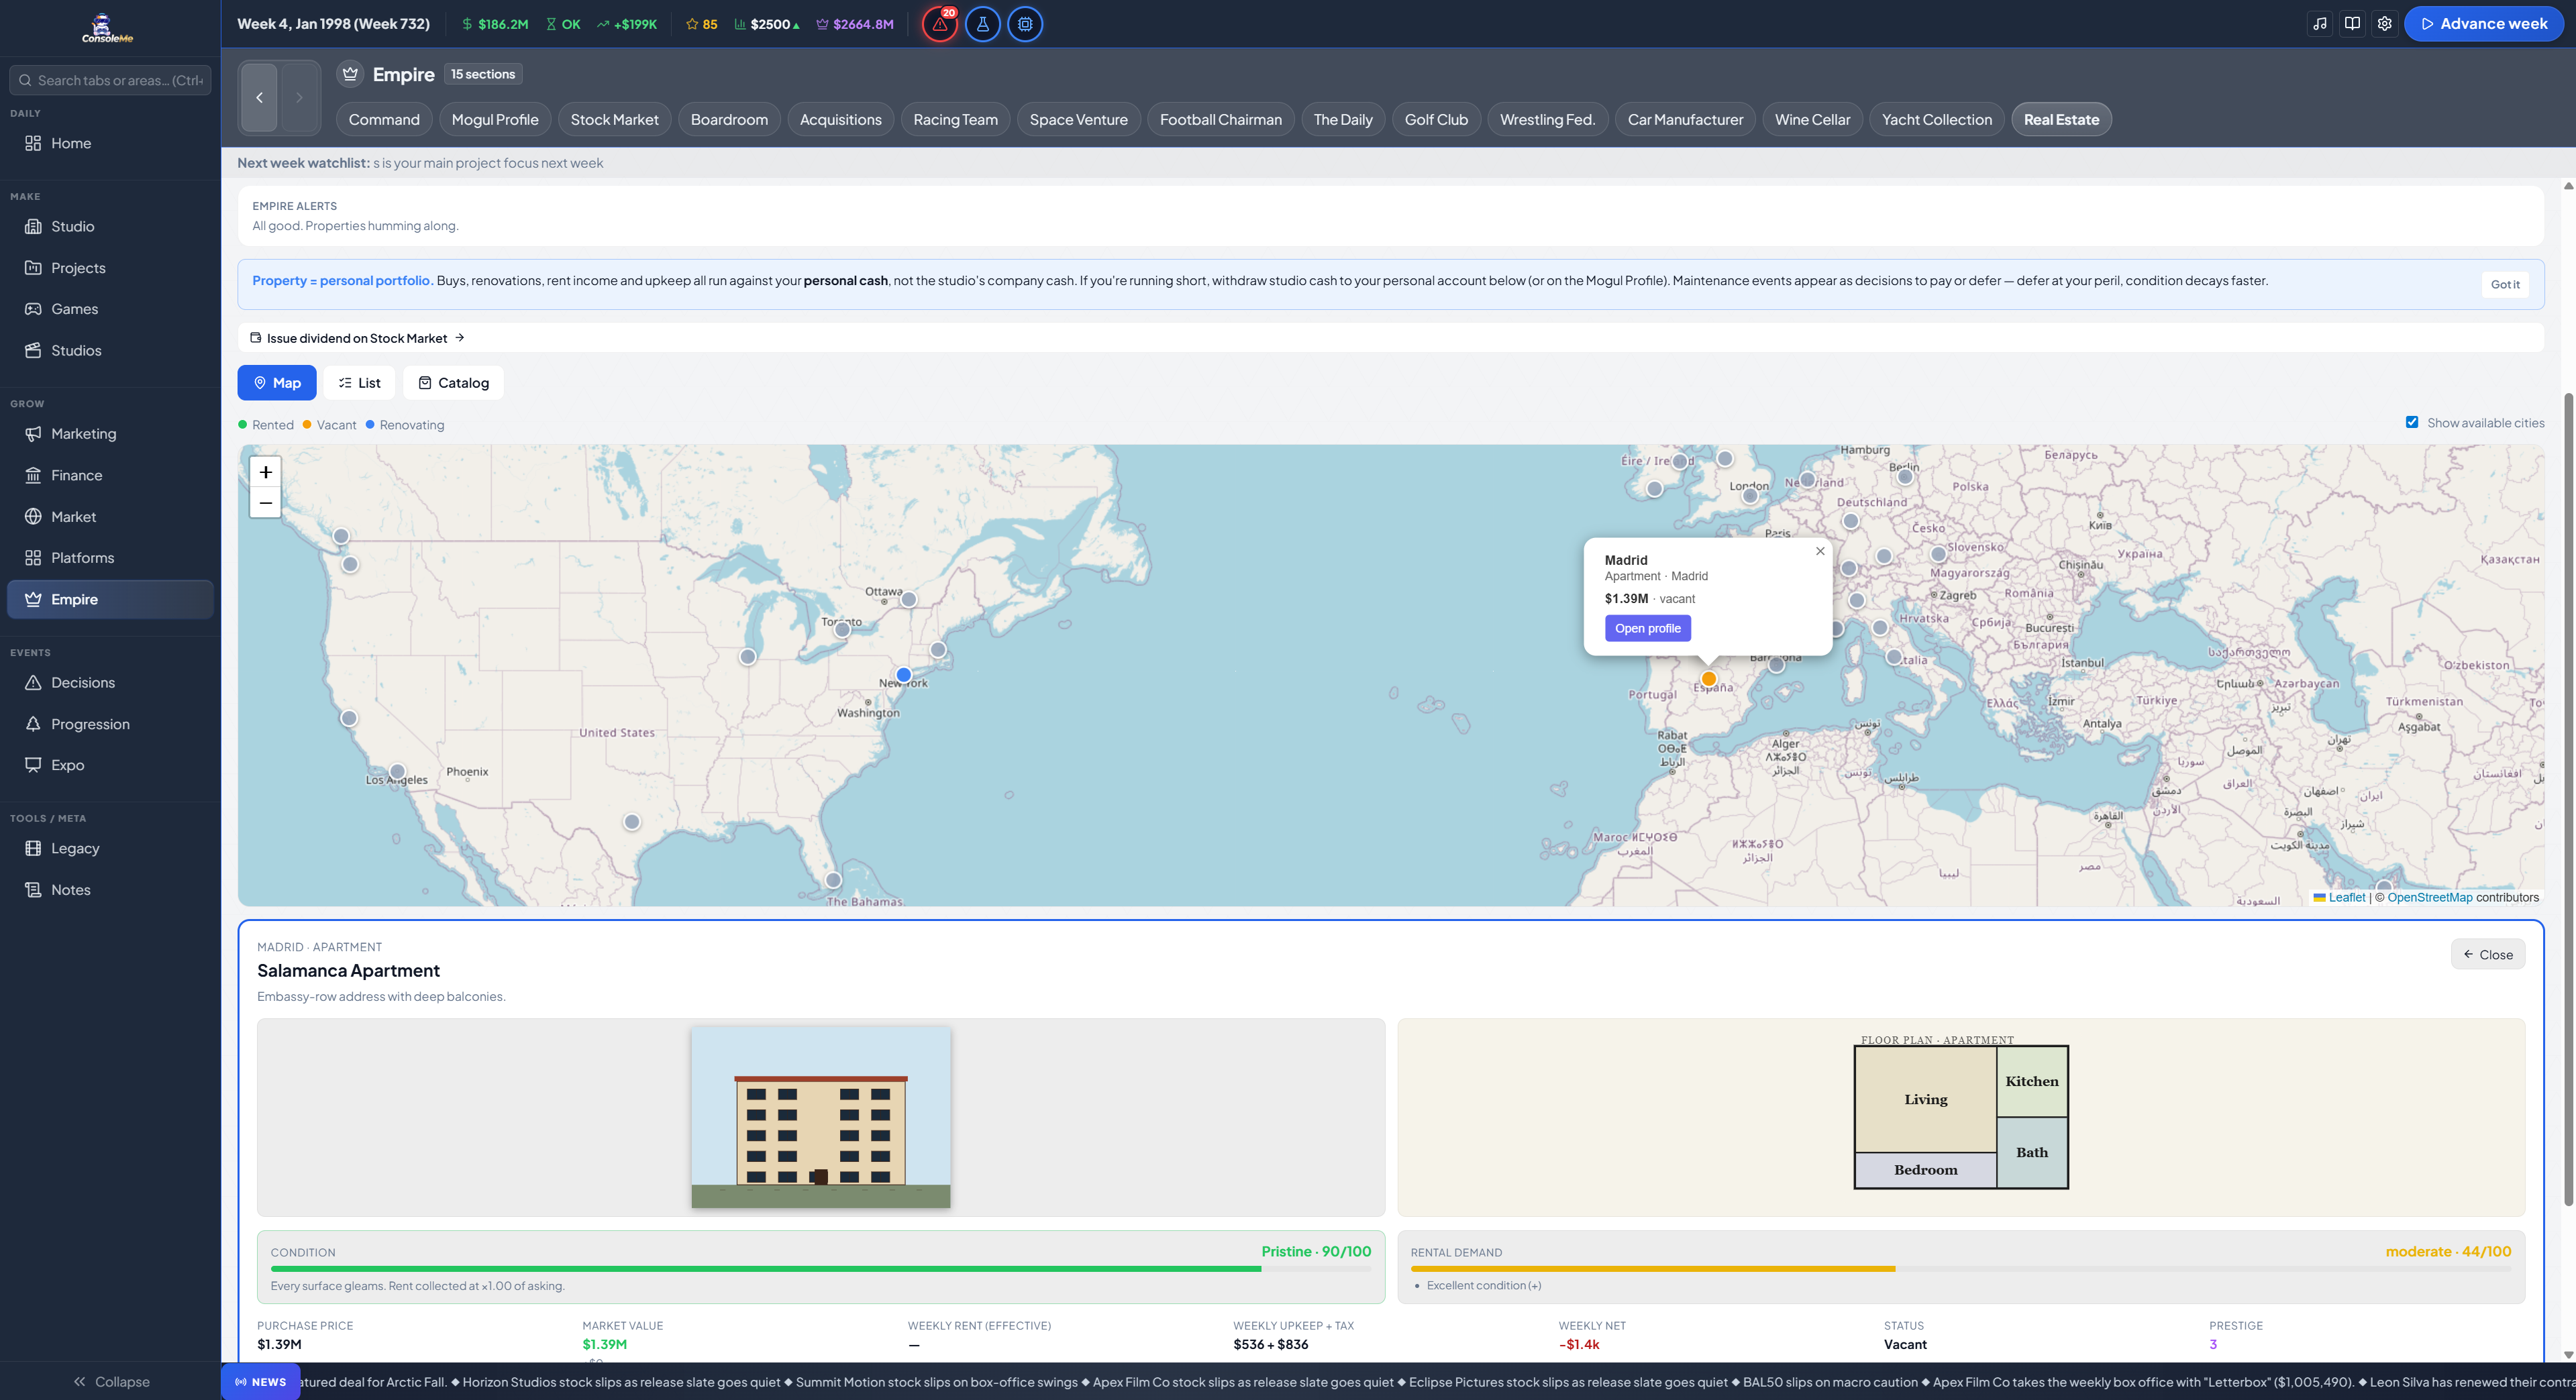Click the chip processor icon in top bar
Viewport: 2576px width, 1400px height.
click(x=1025, y=24)
